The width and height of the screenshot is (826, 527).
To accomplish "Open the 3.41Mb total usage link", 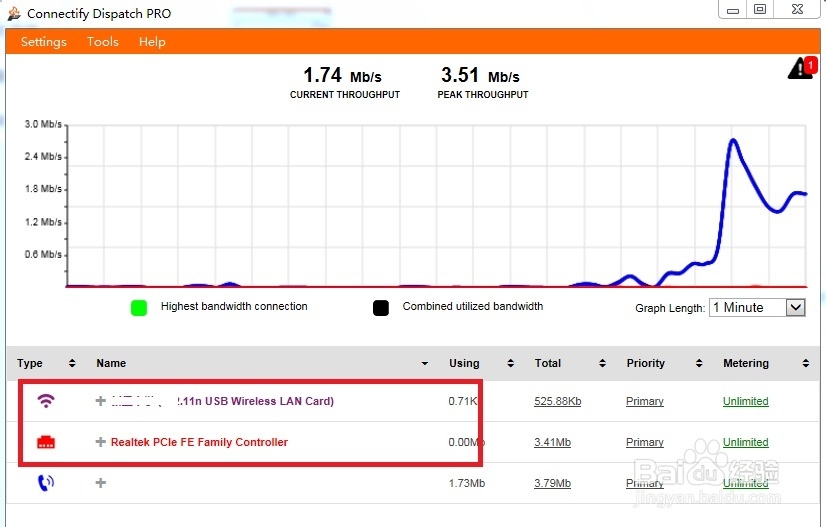I will pyautogui.click(x=552, y=442).
